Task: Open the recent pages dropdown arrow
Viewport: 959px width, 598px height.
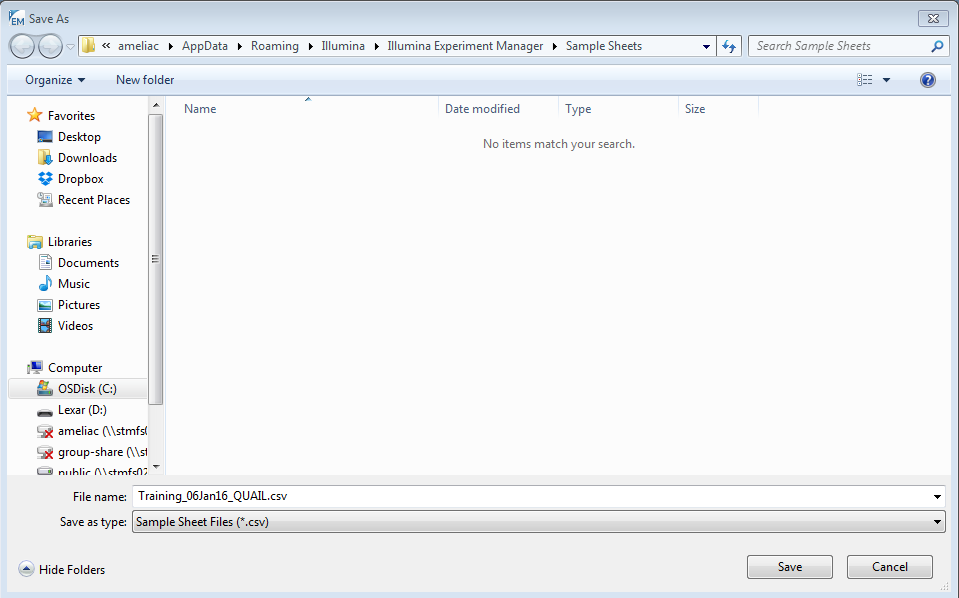Action: point(70,46)
